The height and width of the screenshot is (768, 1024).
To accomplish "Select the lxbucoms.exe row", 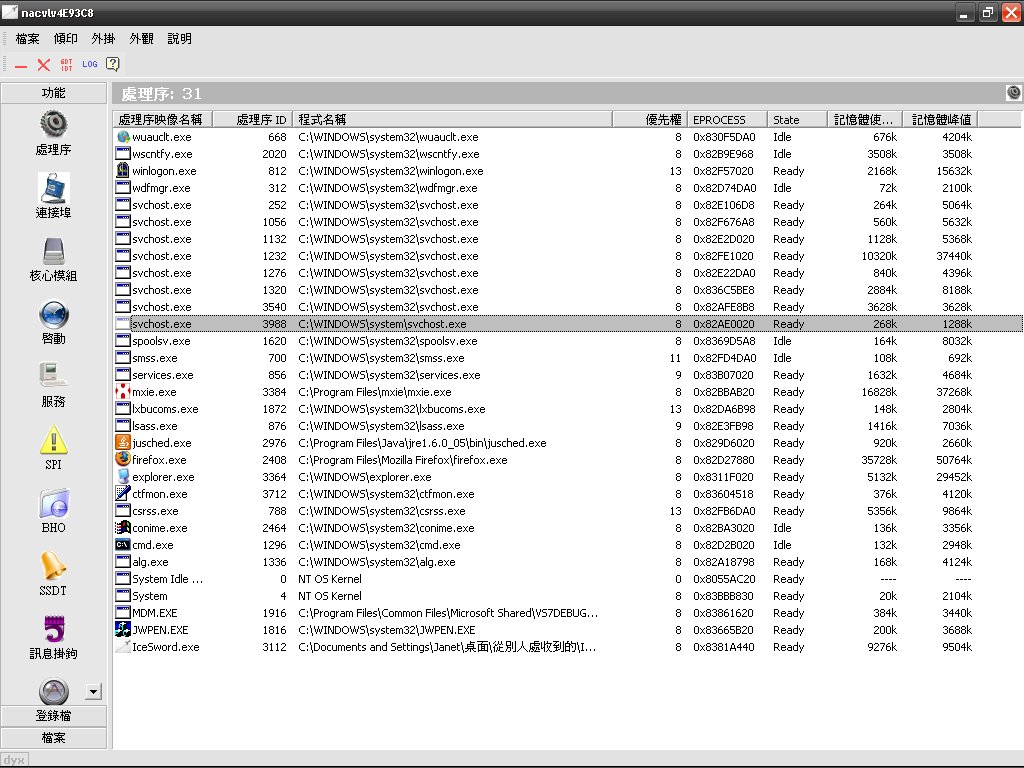I will point(567,409).
